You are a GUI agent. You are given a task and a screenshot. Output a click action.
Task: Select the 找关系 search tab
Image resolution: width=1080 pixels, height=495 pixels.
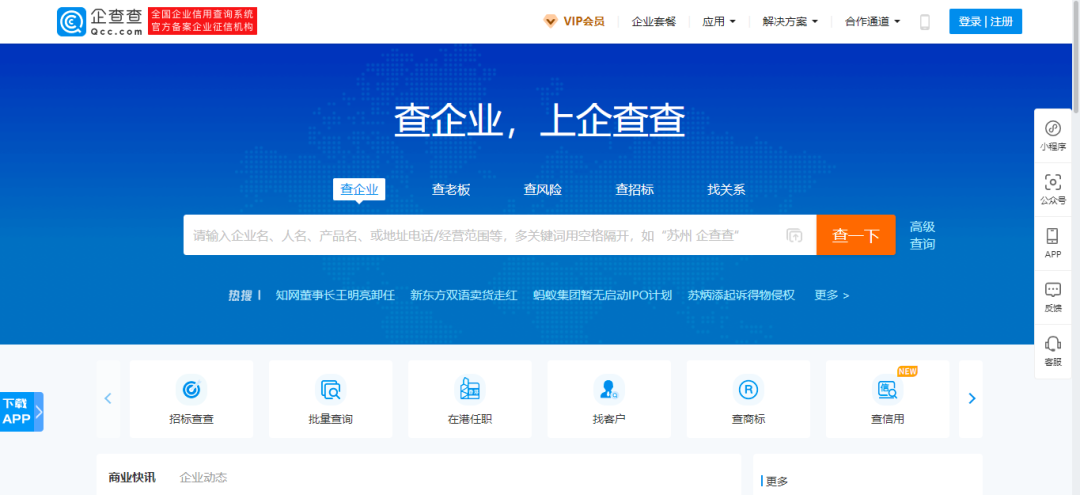pos(726,190)
